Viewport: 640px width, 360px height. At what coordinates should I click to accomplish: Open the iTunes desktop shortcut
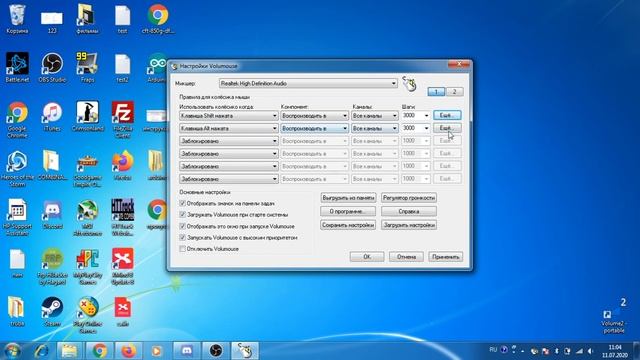(52, 116)
